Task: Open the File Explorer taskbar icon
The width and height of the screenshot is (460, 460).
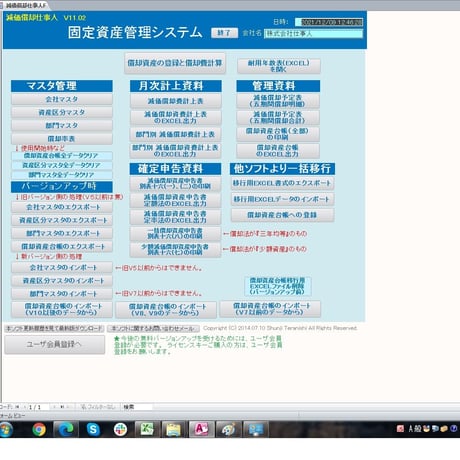Action: click(174, 429)
